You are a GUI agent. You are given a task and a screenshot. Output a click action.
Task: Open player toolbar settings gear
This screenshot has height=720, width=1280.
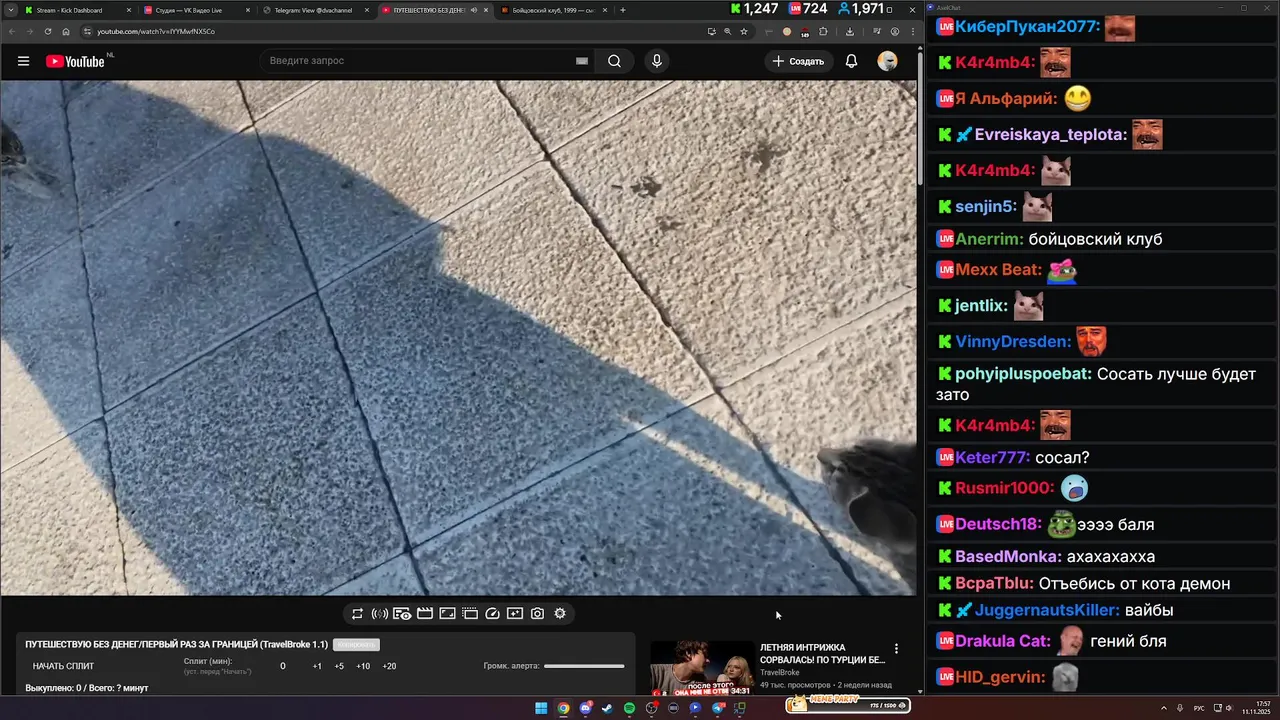[x=560, y=613]
